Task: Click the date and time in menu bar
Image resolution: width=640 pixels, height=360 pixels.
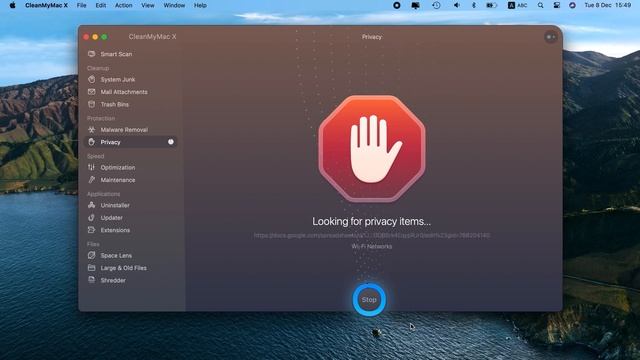Action: (607, 5)
